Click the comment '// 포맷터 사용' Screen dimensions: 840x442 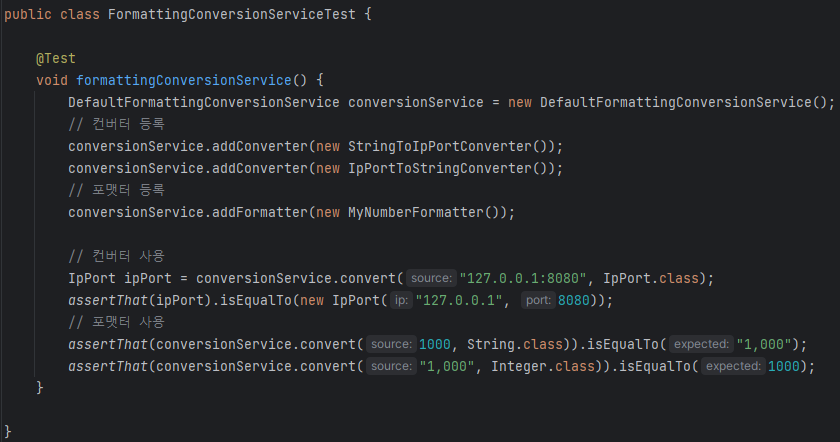116,322
